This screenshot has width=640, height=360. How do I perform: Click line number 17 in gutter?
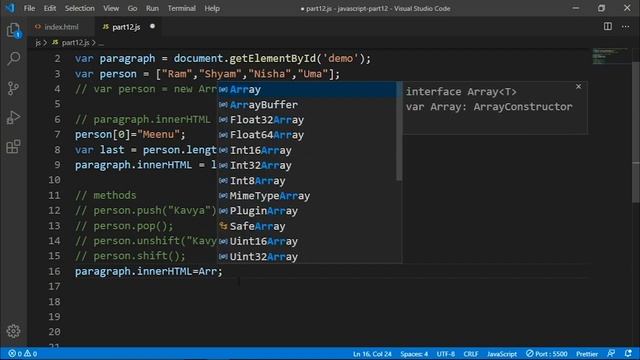pos(54,287)
